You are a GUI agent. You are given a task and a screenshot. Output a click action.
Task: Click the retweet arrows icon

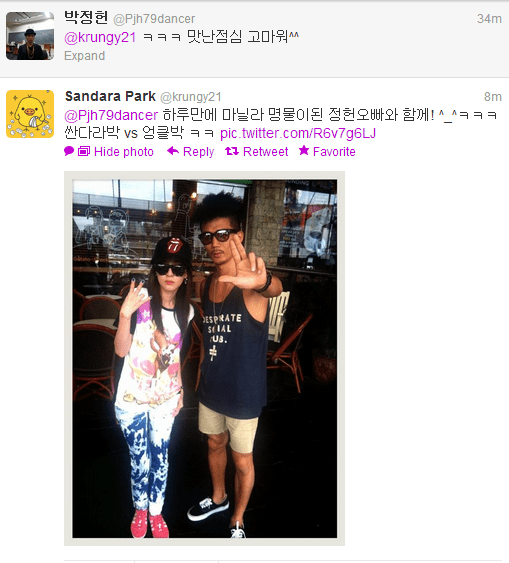pyautogui.click(x=232, y=152)
